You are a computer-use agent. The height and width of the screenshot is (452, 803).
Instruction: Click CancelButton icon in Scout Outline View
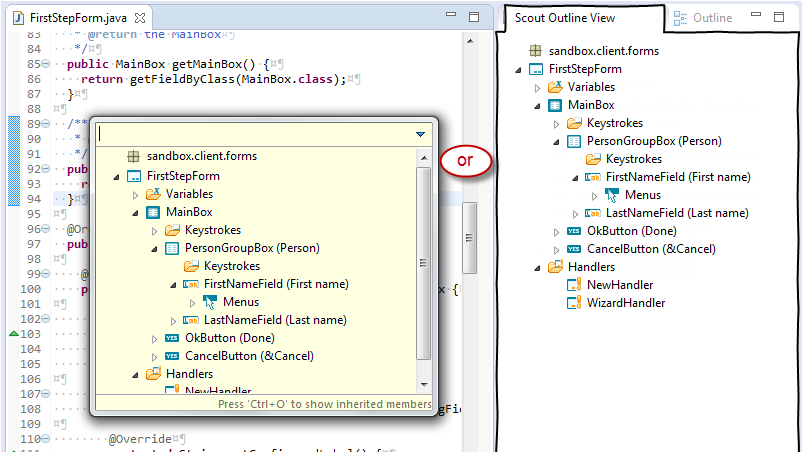click(574, 249)
